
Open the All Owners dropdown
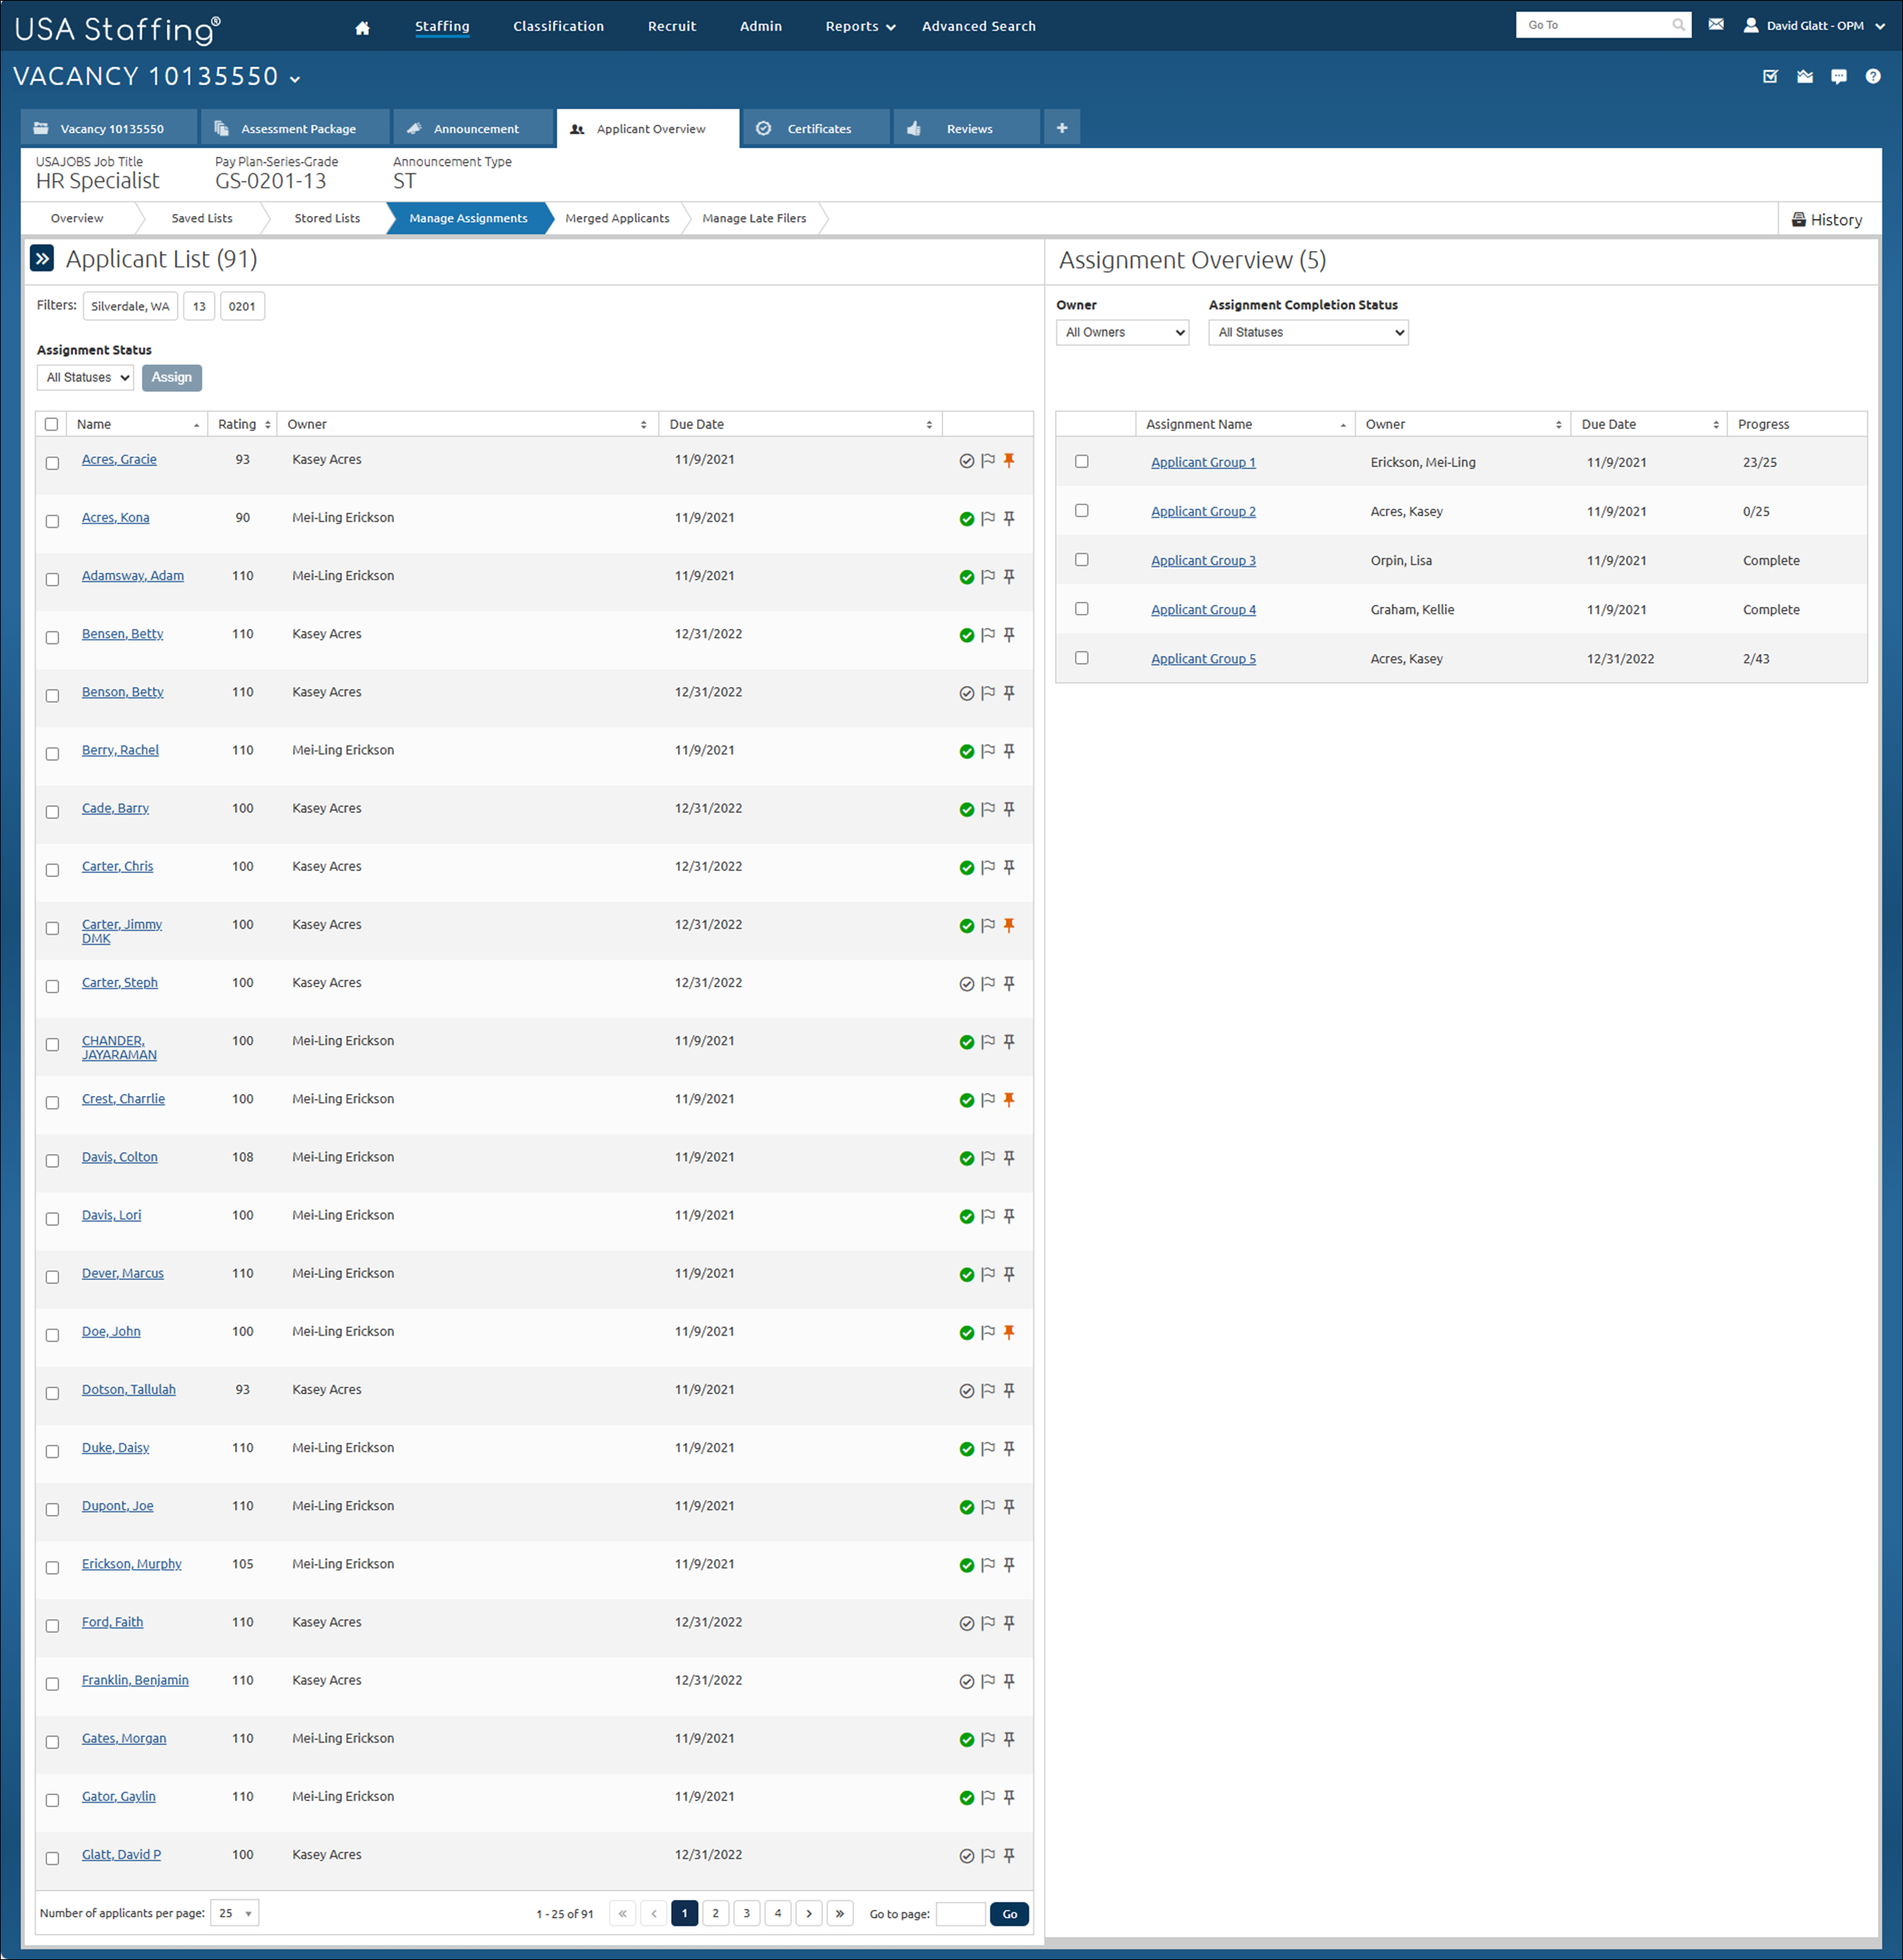click(1122, 332)
